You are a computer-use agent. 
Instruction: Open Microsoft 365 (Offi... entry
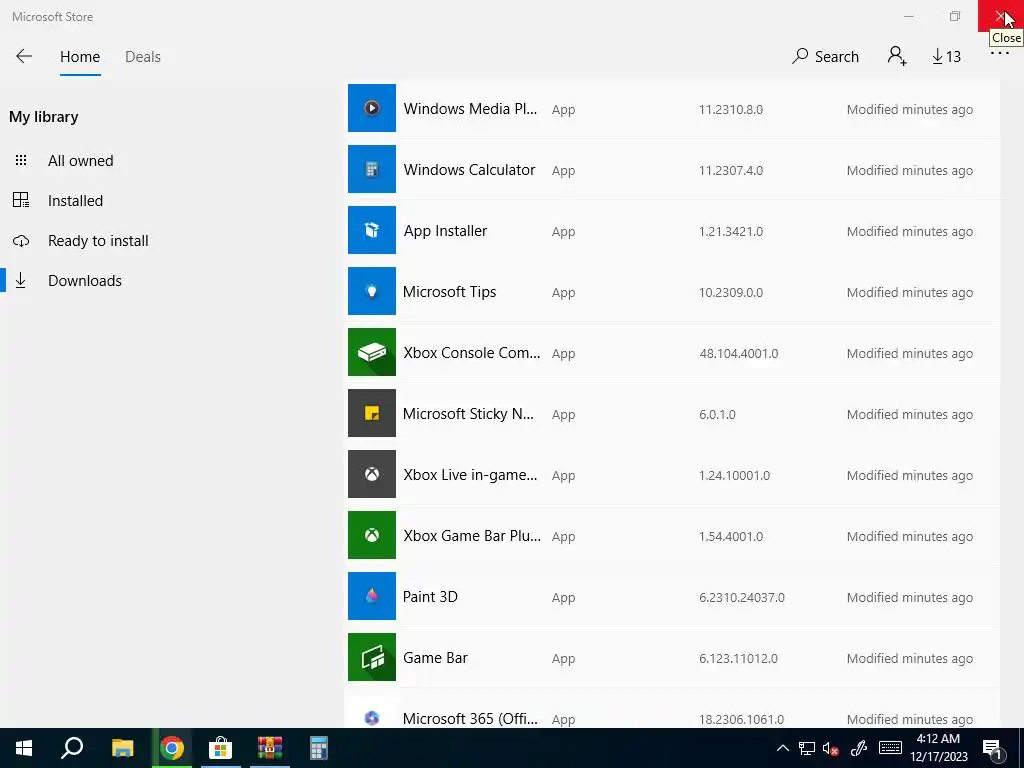tap(470, 718)
